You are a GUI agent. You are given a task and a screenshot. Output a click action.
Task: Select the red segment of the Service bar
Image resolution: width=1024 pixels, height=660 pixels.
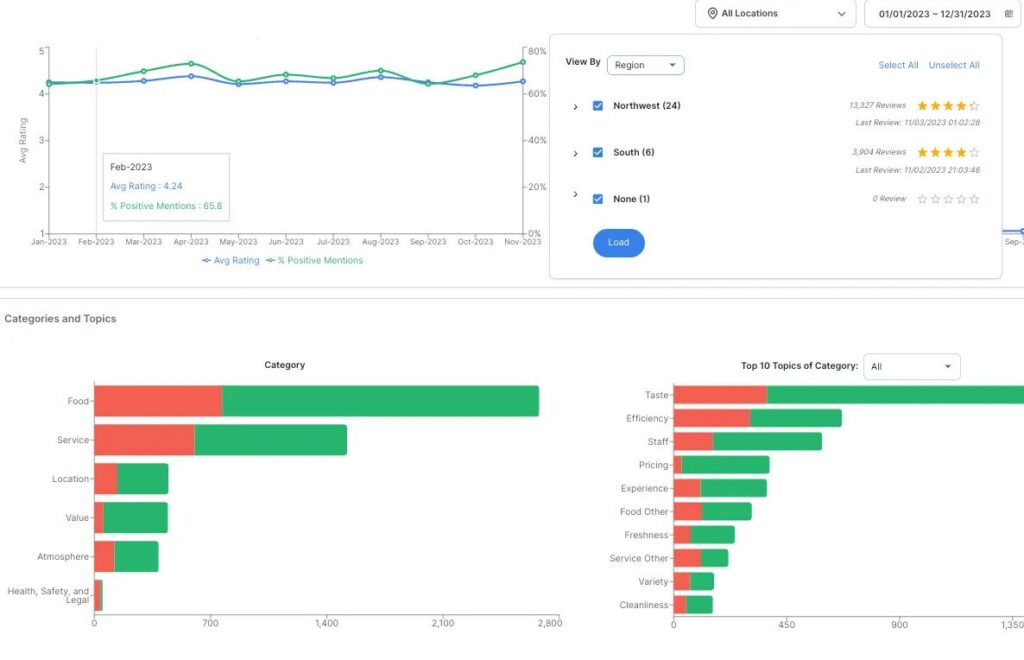(144, 440)
